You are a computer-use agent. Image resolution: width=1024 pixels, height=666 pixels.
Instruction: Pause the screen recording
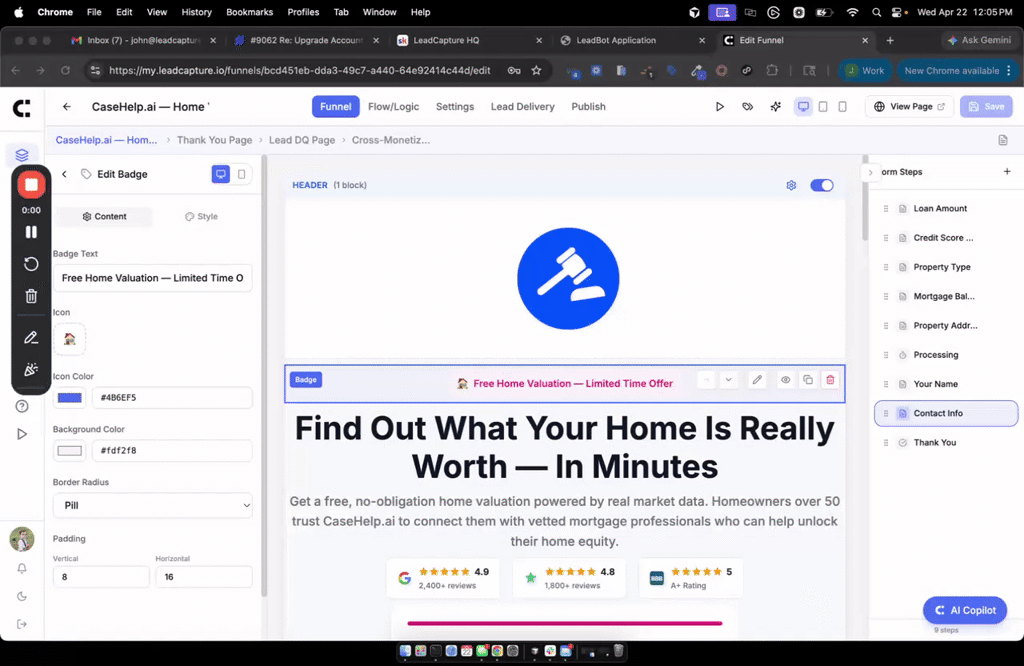coord(31,232)
